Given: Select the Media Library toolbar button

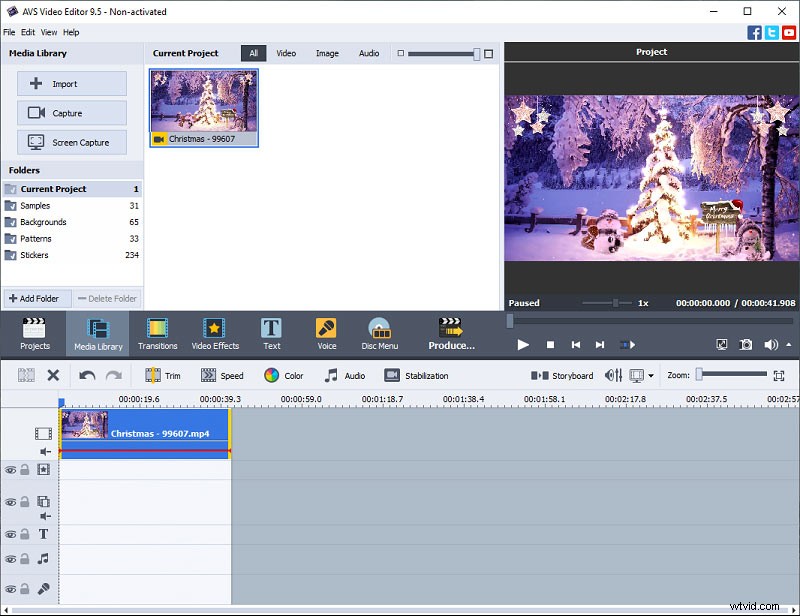Looking at the screenshot, I should click(x=98, y=334).
